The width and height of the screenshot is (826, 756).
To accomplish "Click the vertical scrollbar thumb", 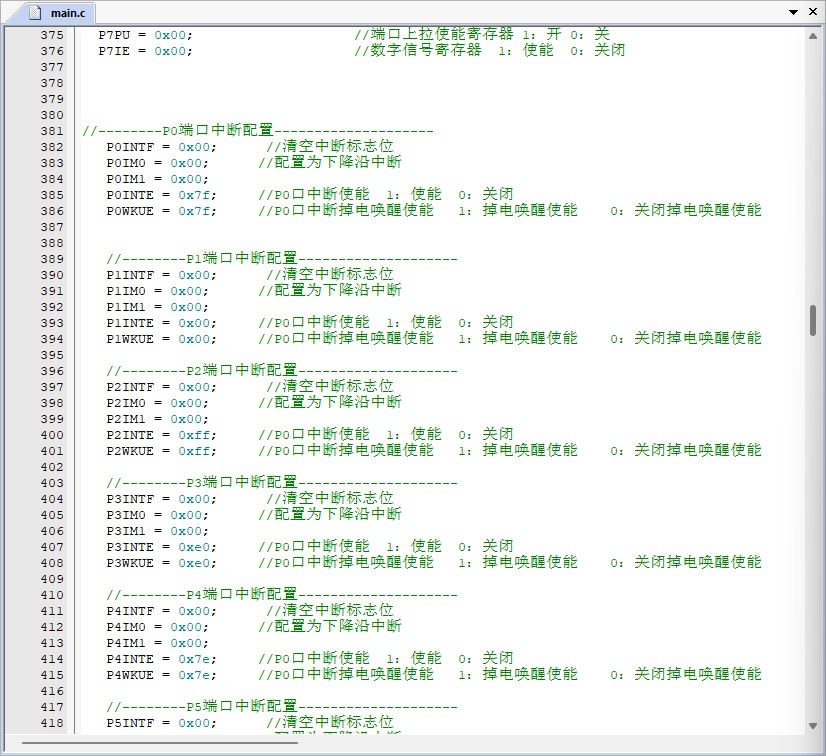I will (x=813, y=320).
